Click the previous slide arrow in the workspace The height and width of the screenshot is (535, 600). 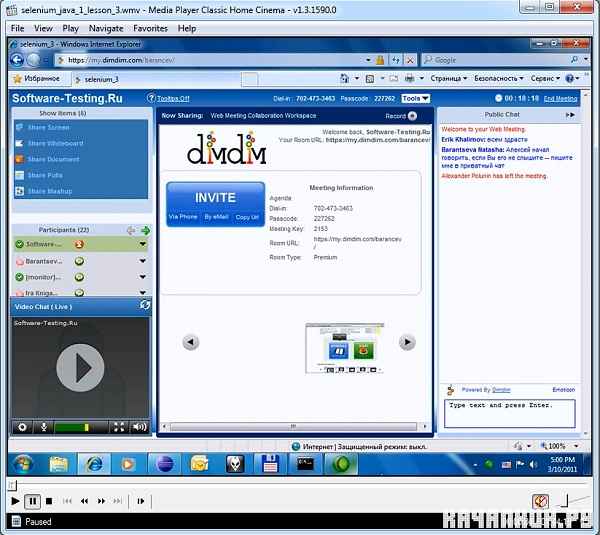click(191, 342)
